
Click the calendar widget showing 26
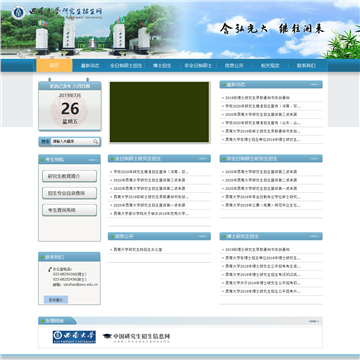(70, 106)
